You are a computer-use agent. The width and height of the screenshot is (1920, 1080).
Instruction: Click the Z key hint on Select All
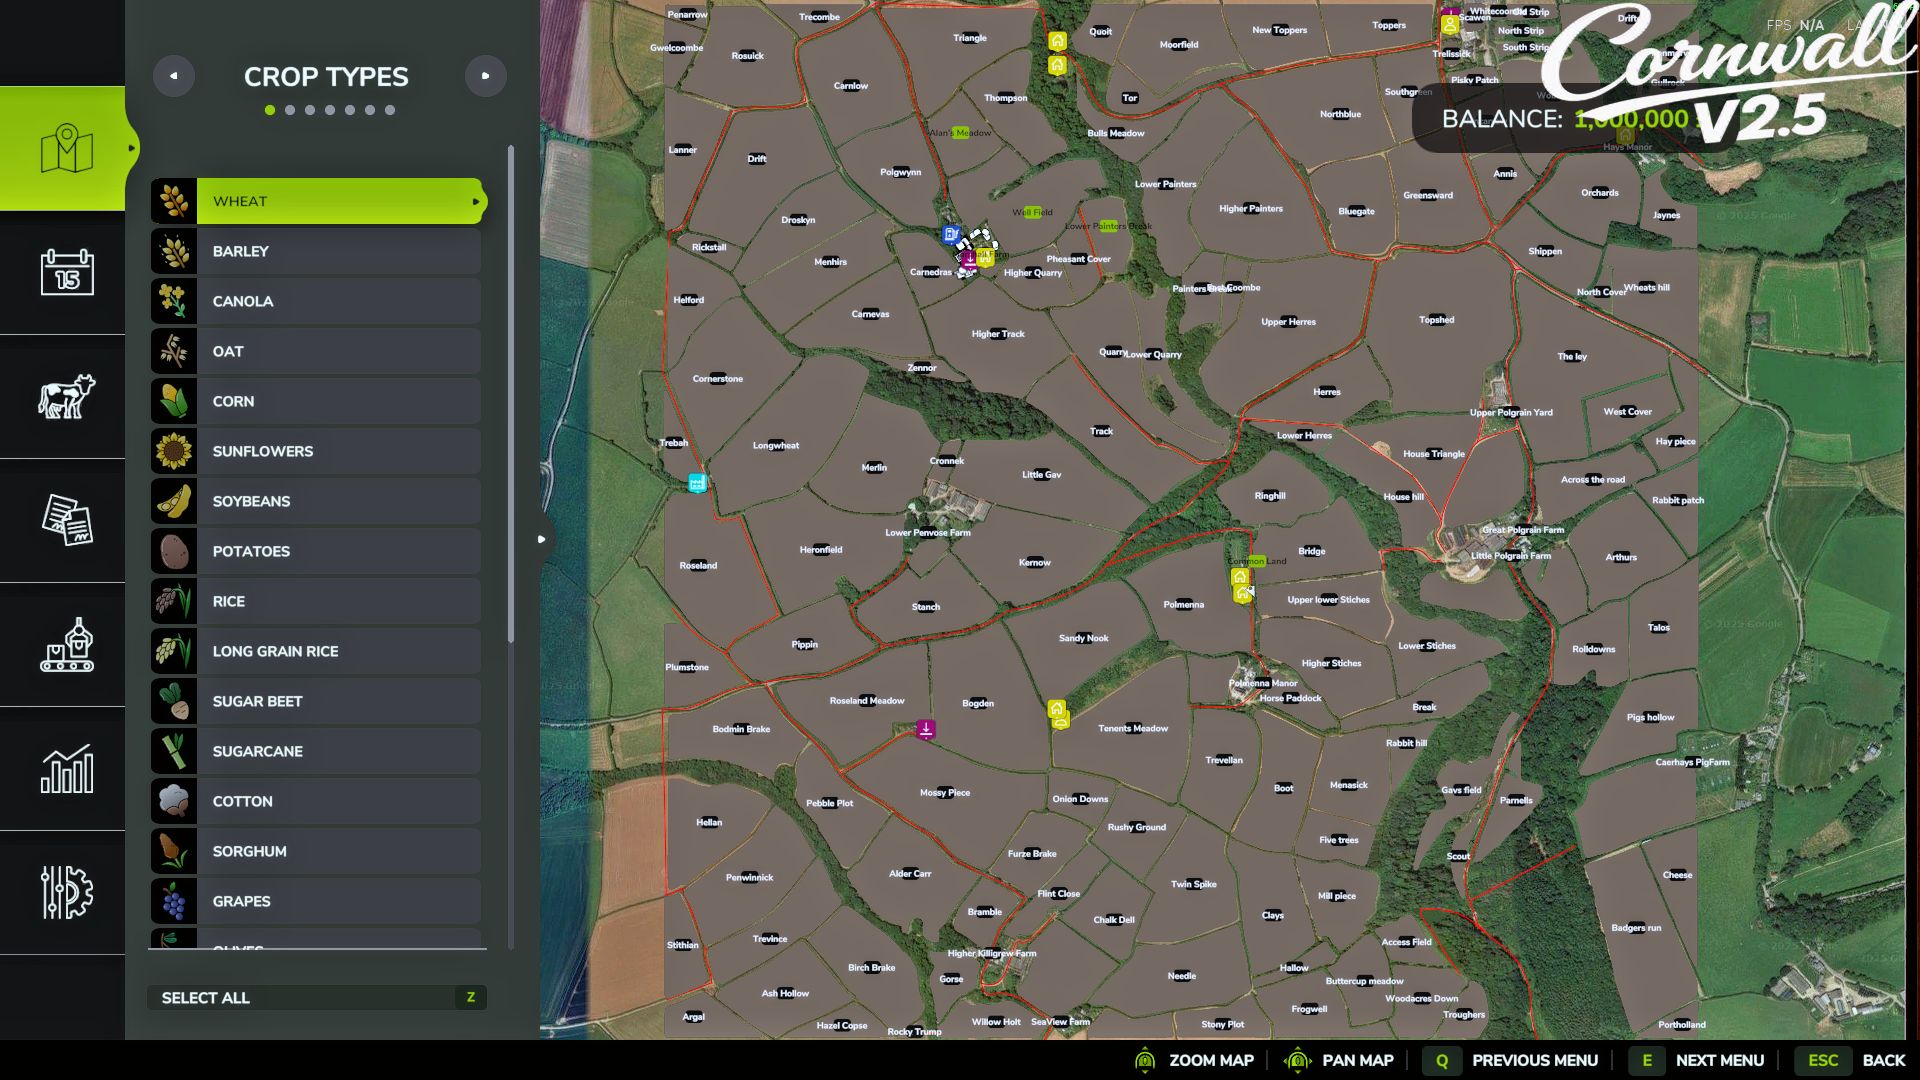pyautogui.click(x=471, y=997)
